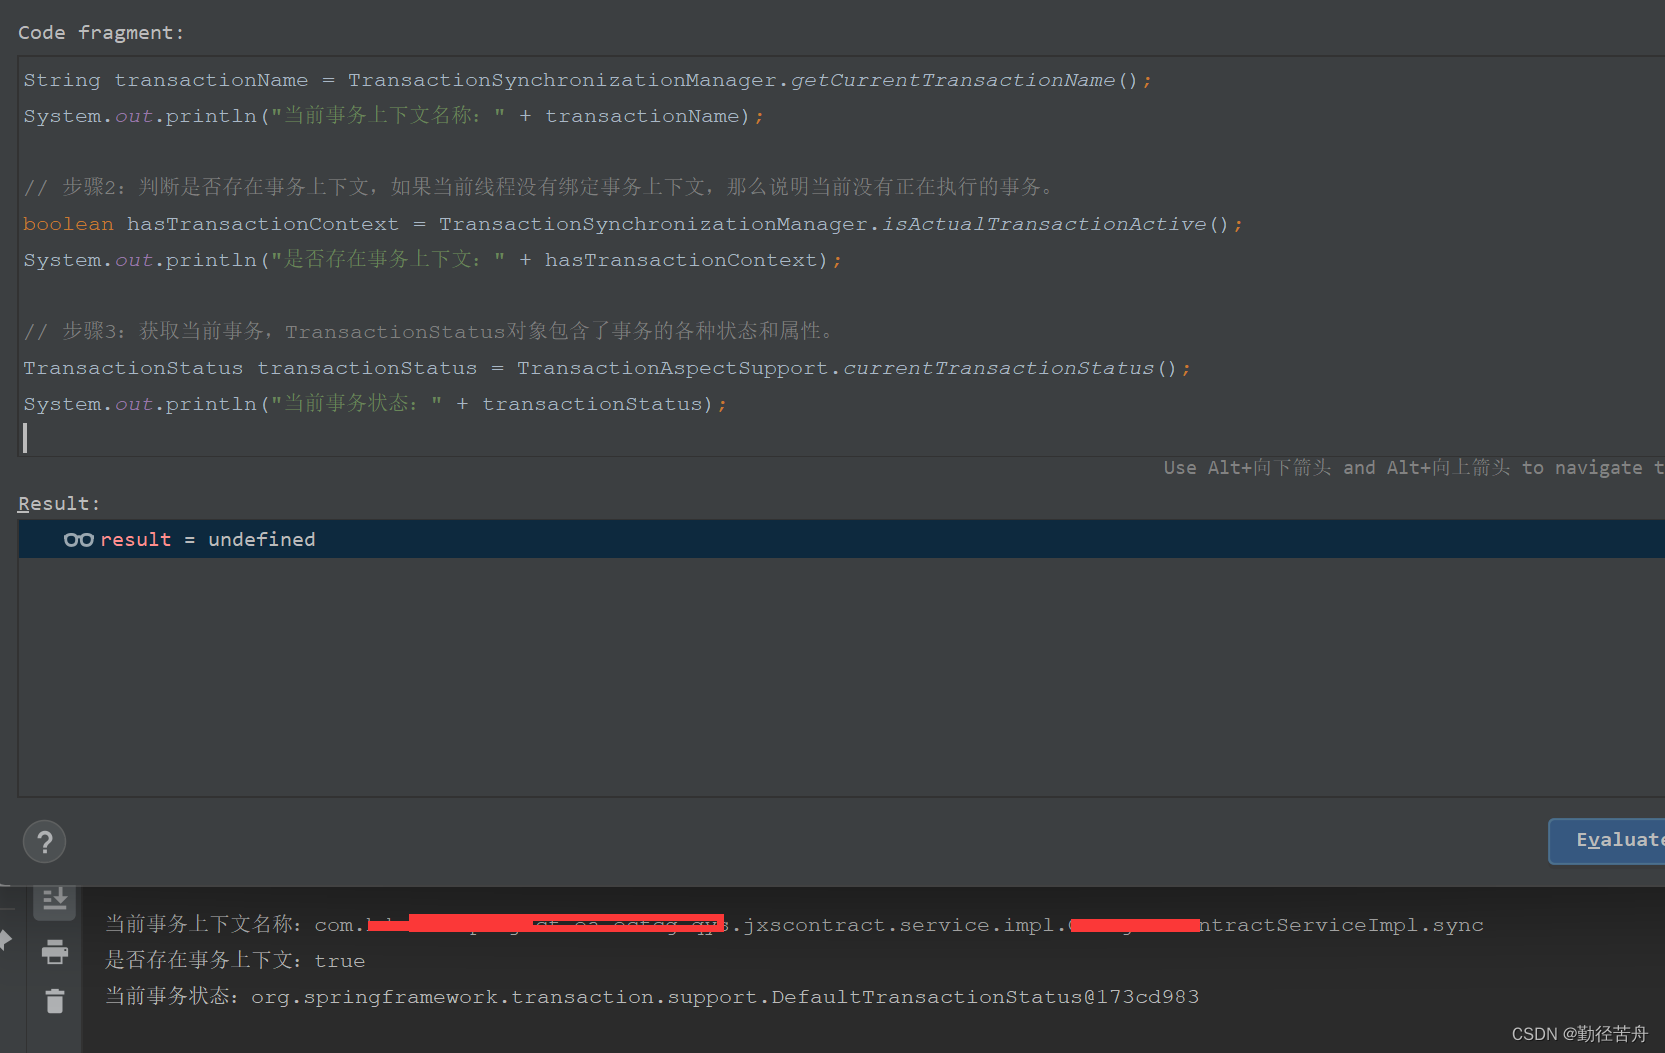
Task: Click the println line printing transactionStatus
Action: [x=375, y=404]
